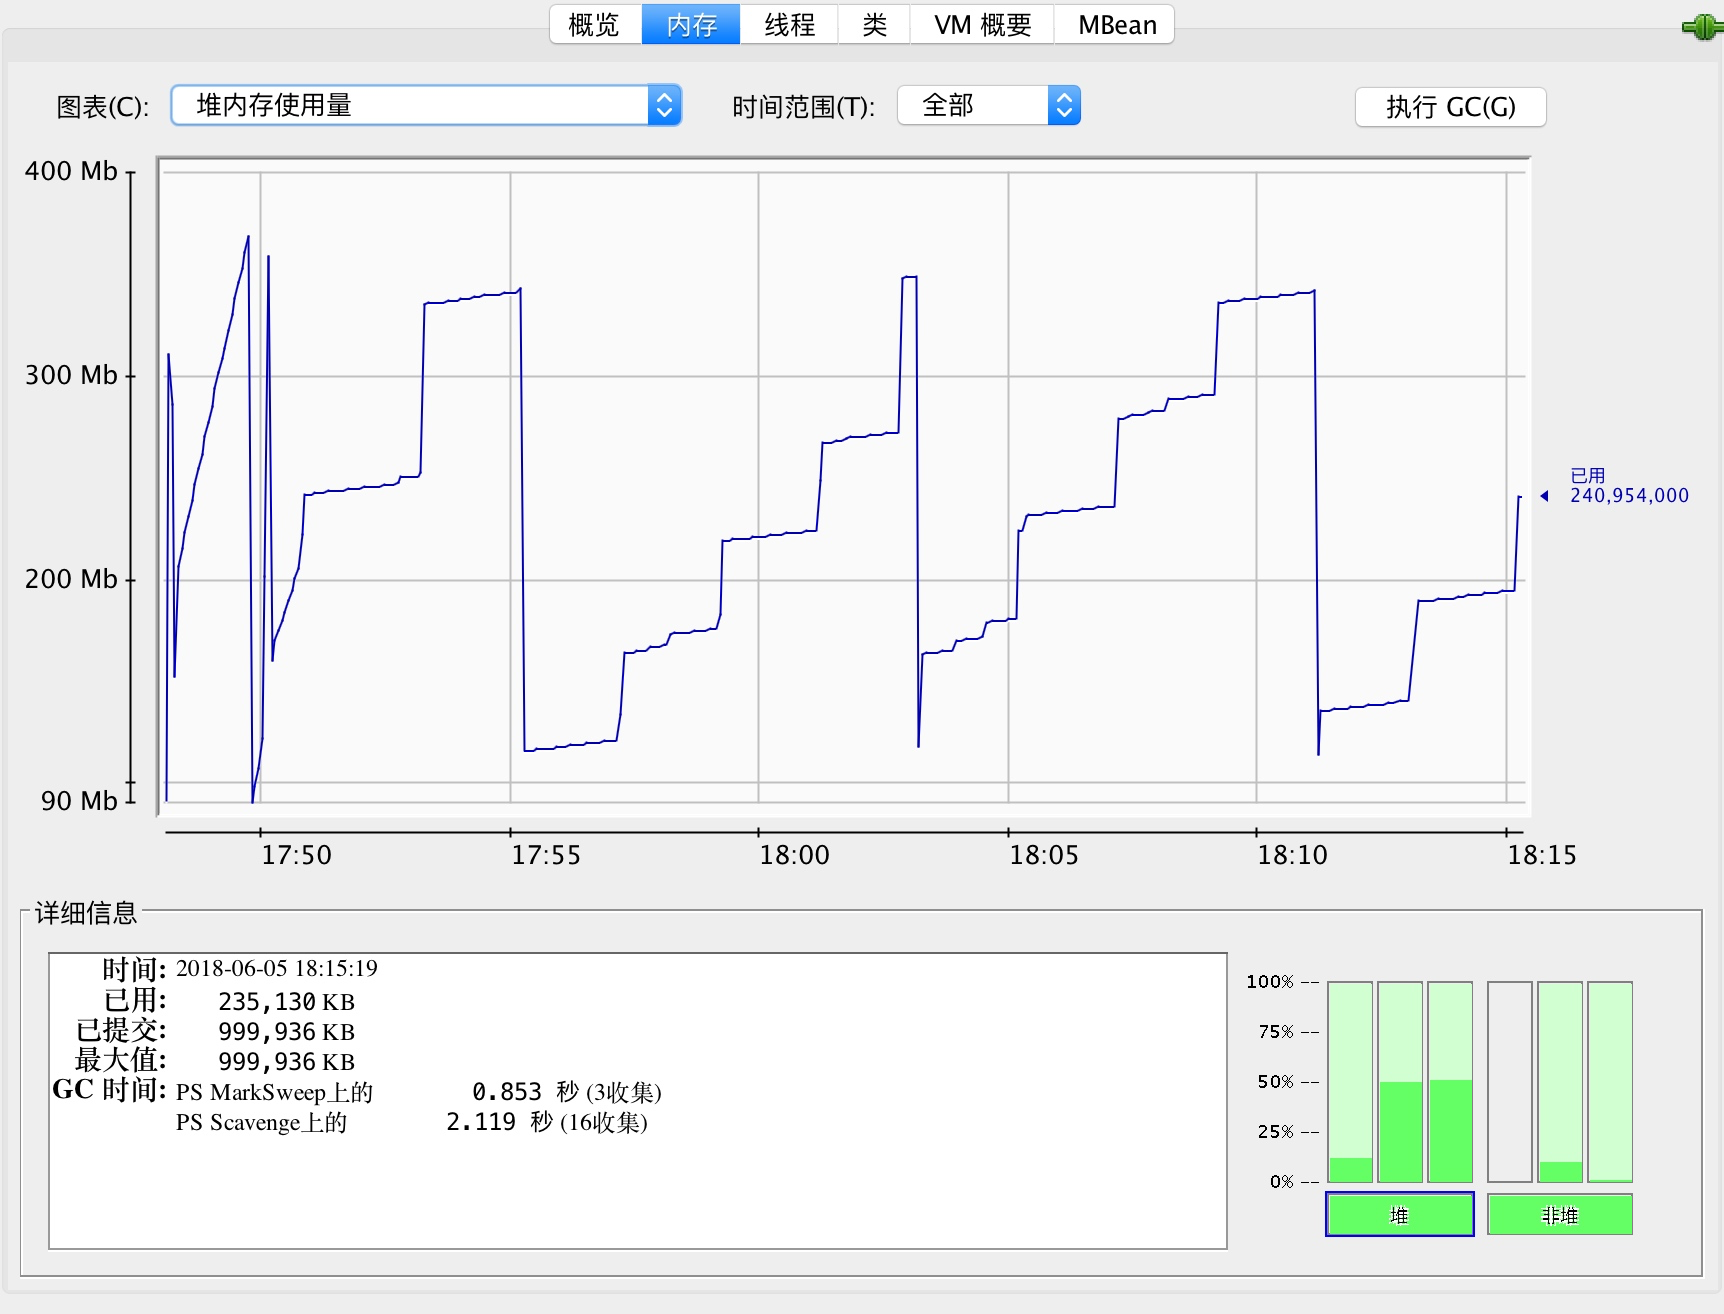
Task: Switch to the MBean tab
Action: click(1115, 25)
